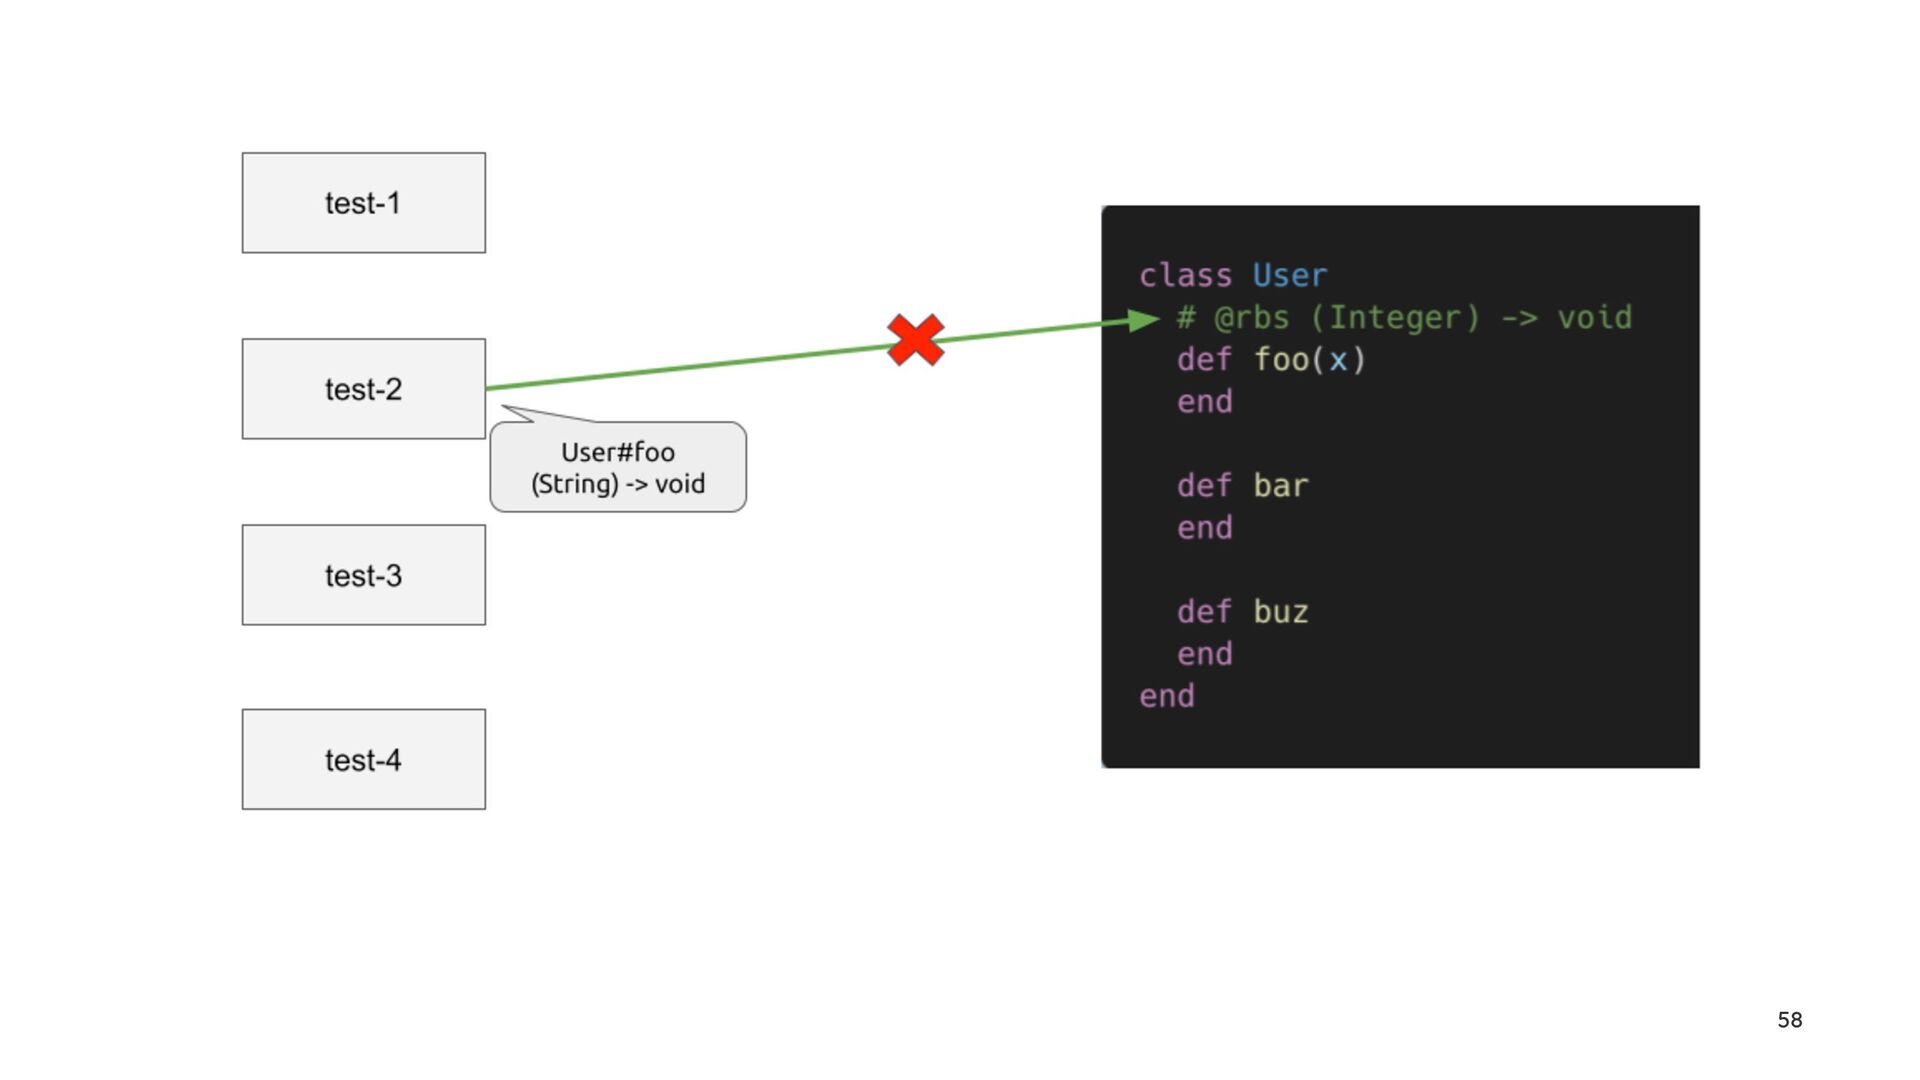1920x1080 pixels.
Task: Click the final 'end' keyword closing the class
Action: click(x=1166, y=696)
